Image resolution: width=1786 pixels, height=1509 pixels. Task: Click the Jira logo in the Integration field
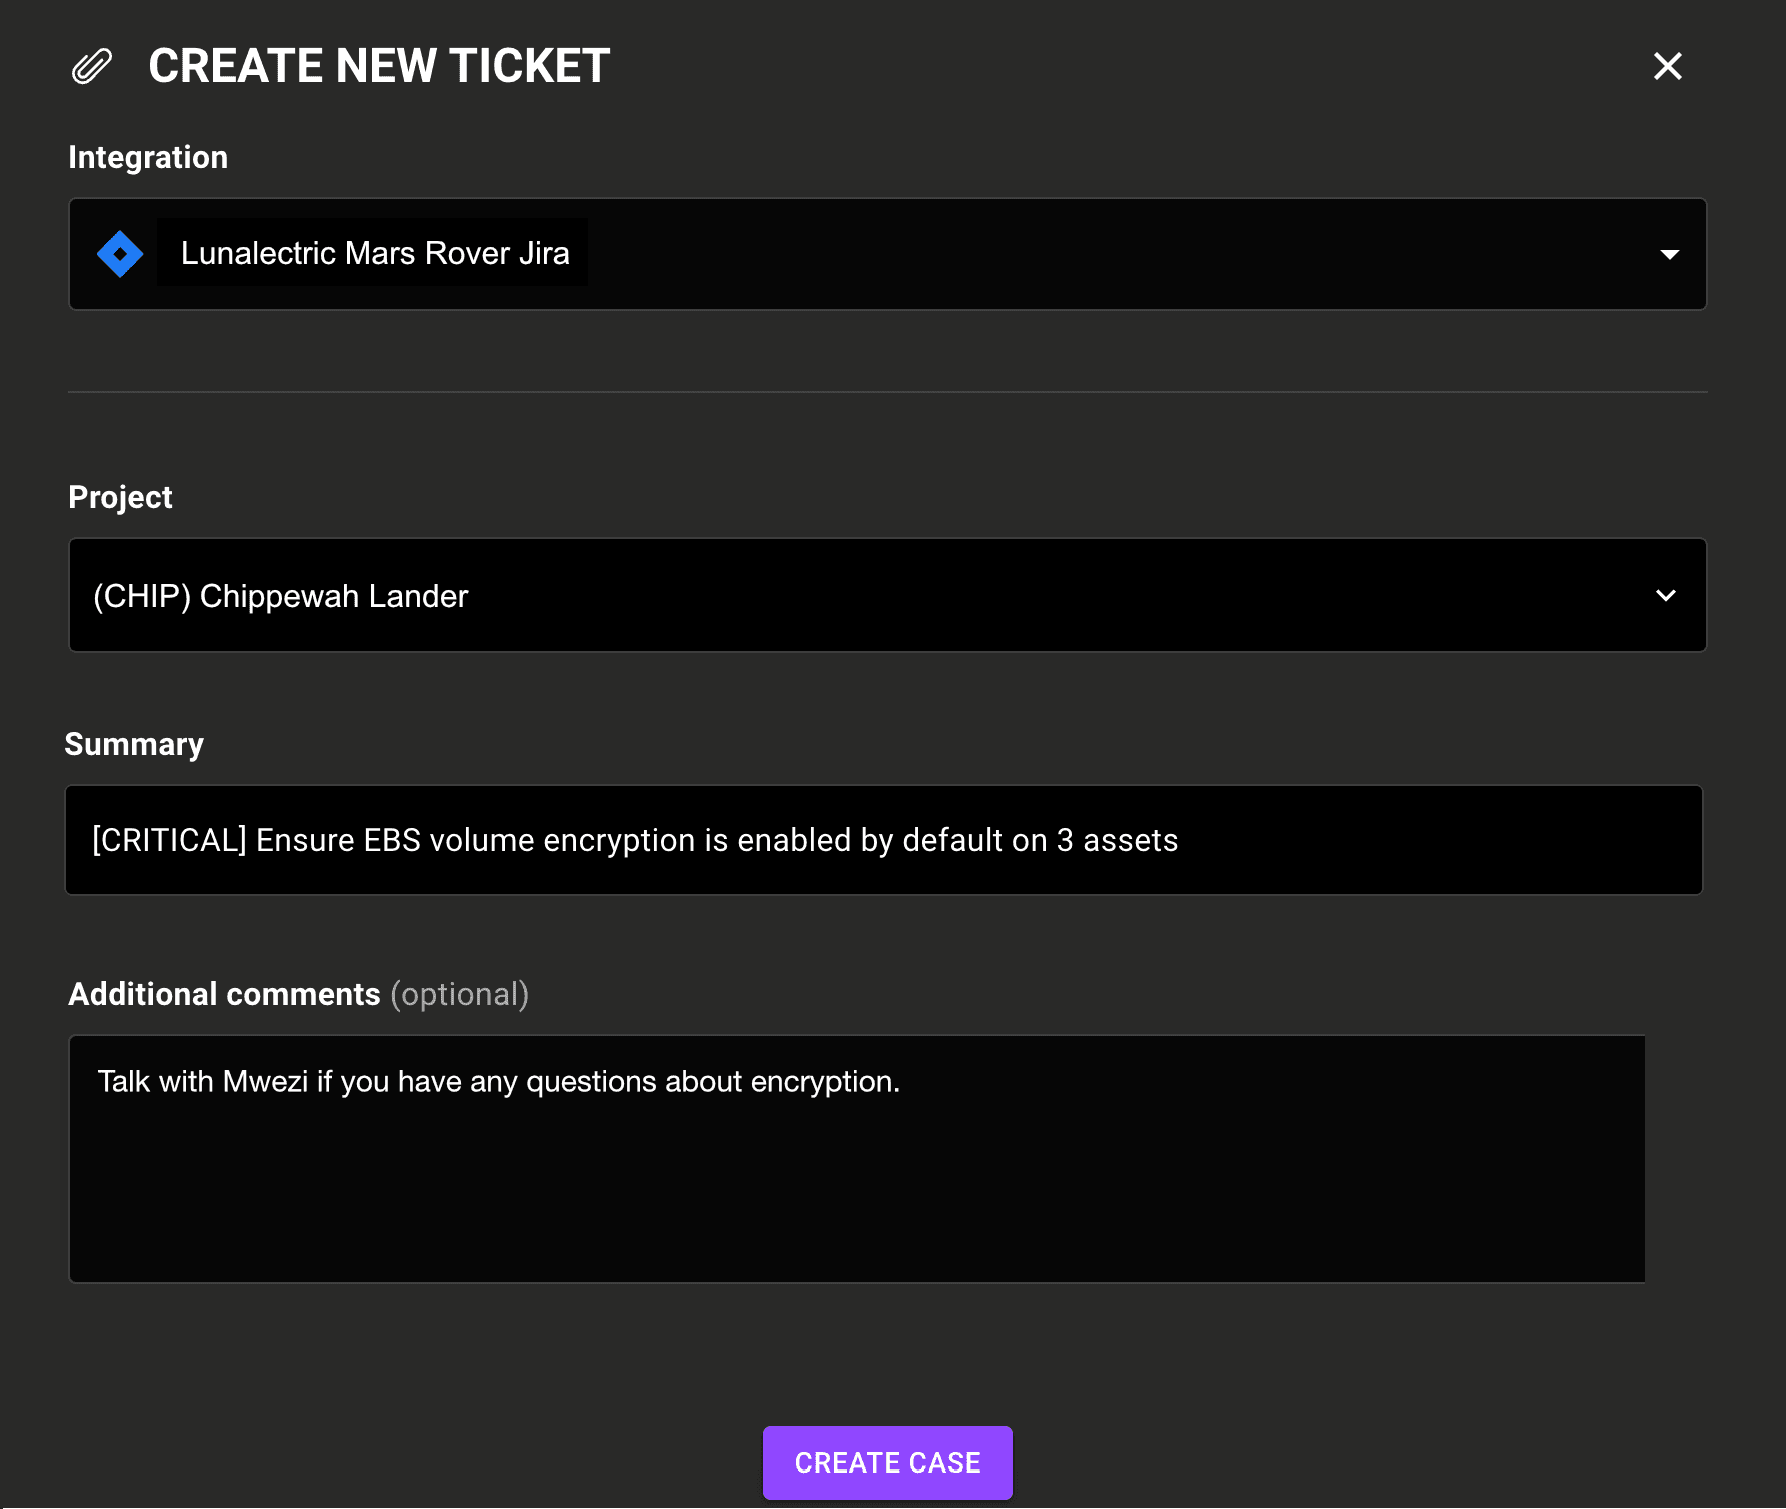(119, 253)
